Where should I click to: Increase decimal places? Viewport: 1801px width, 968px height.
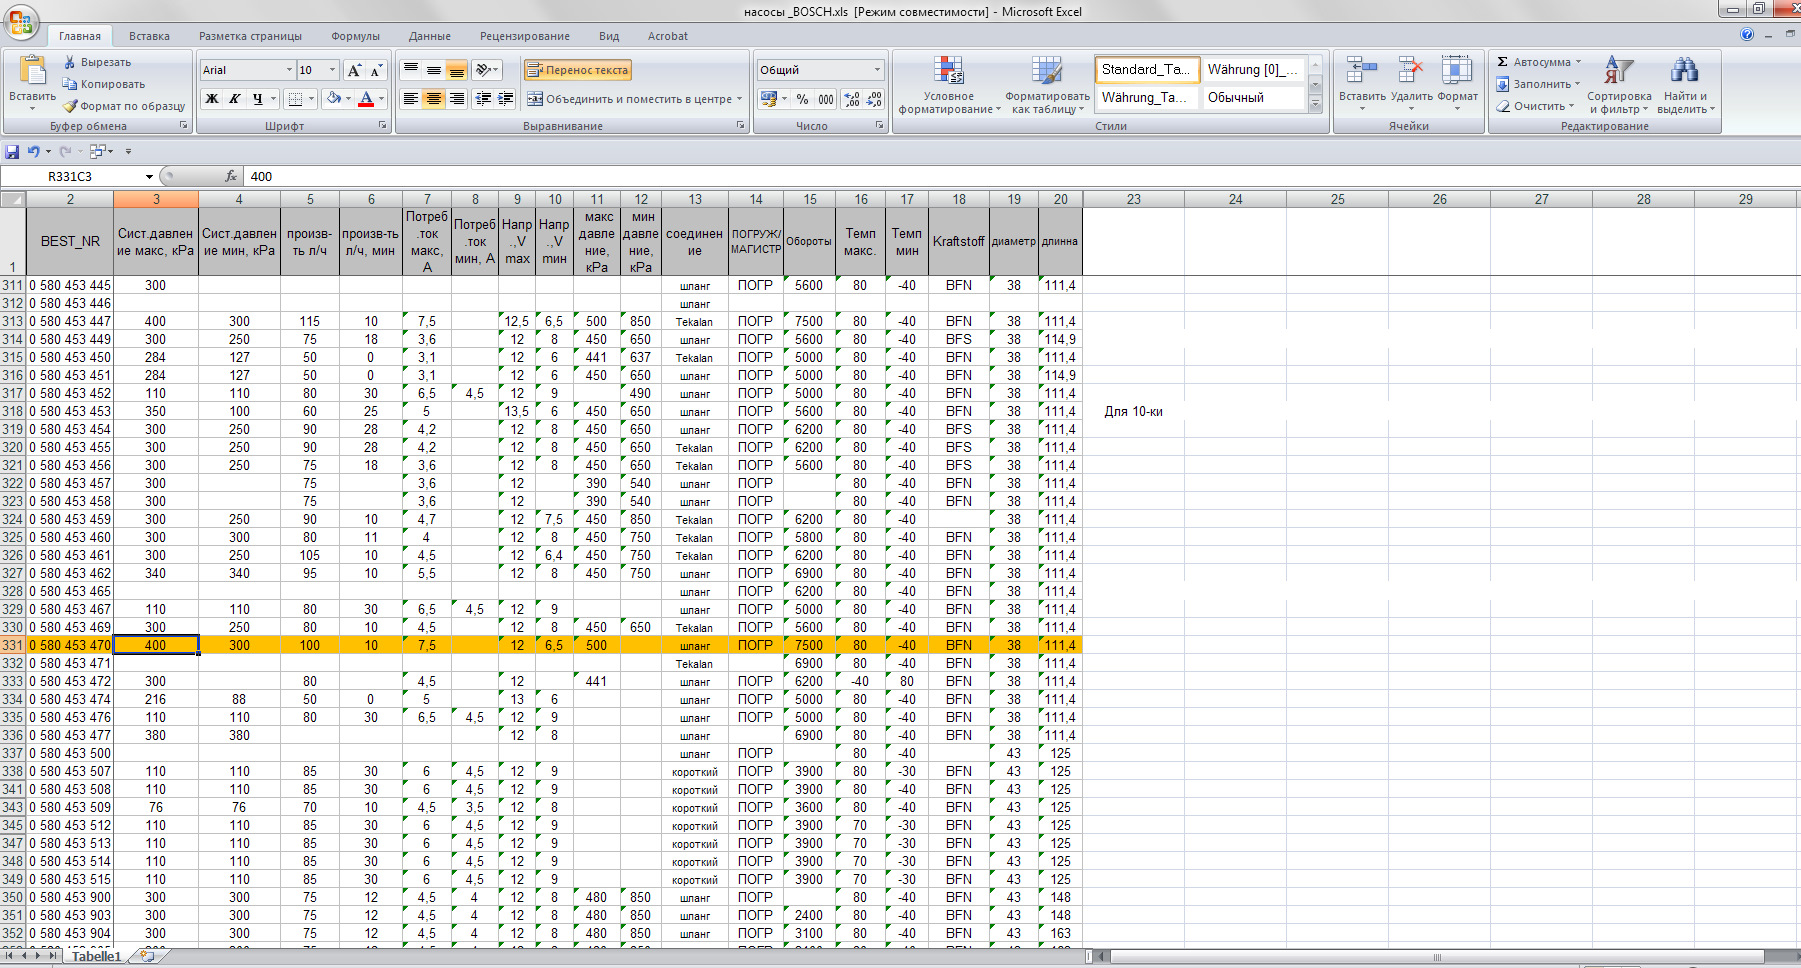pos(852,99)
